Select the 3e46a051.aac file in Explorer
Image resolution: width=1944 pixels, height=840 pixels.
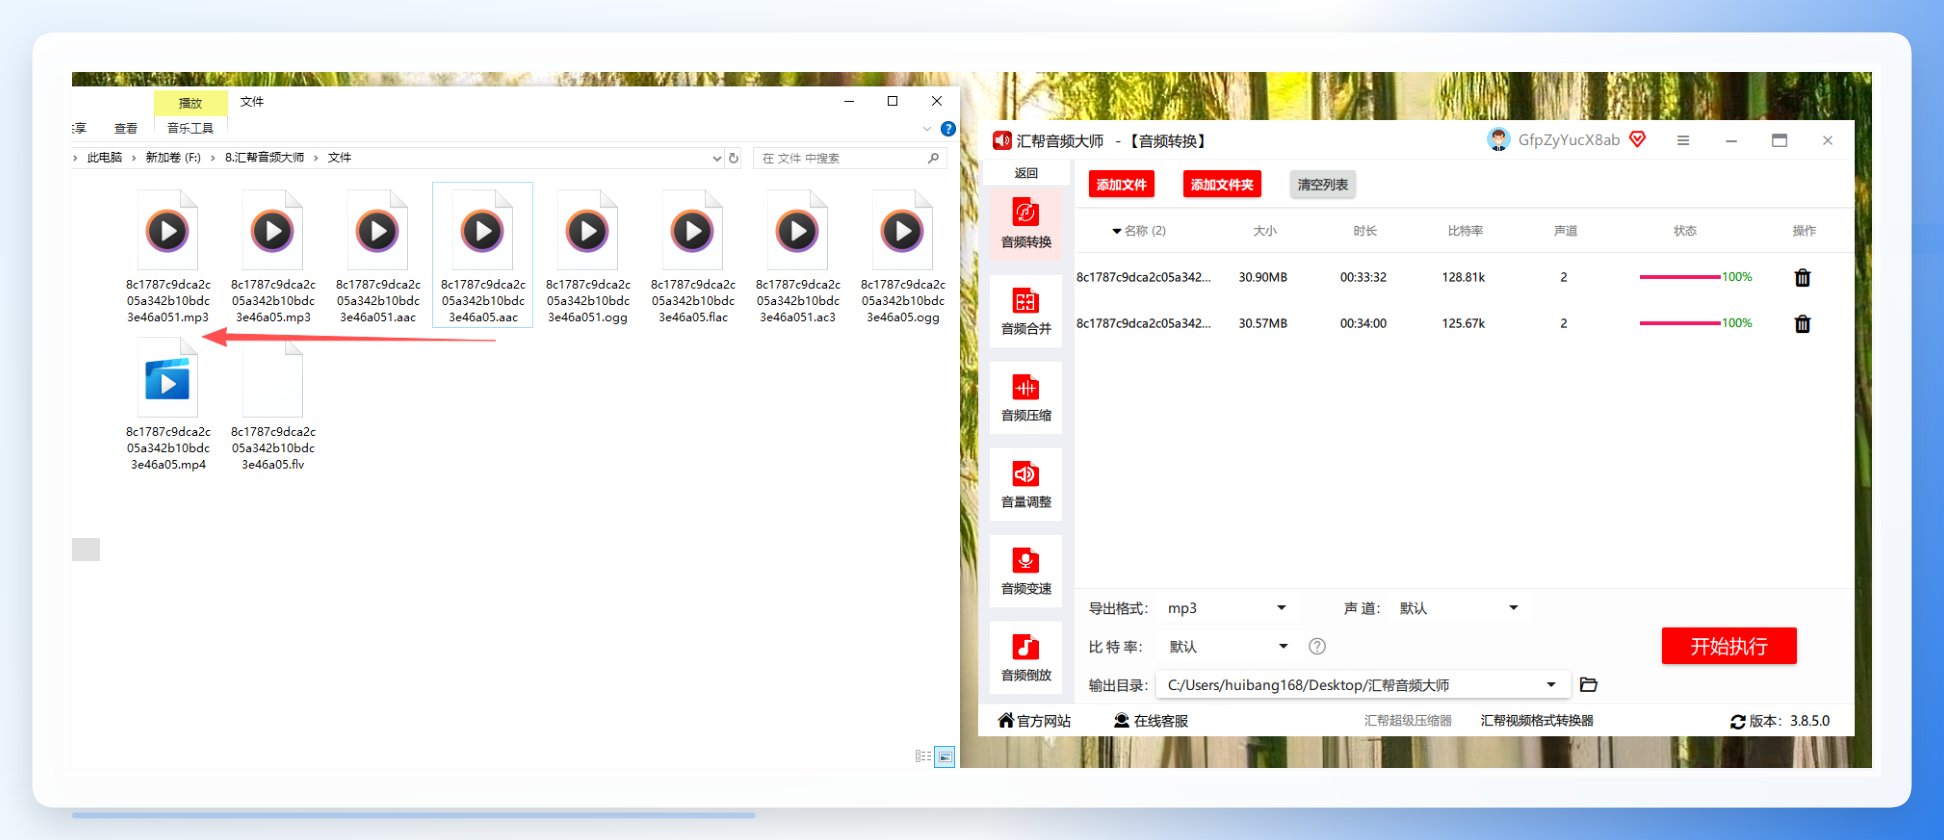[378, 257]
